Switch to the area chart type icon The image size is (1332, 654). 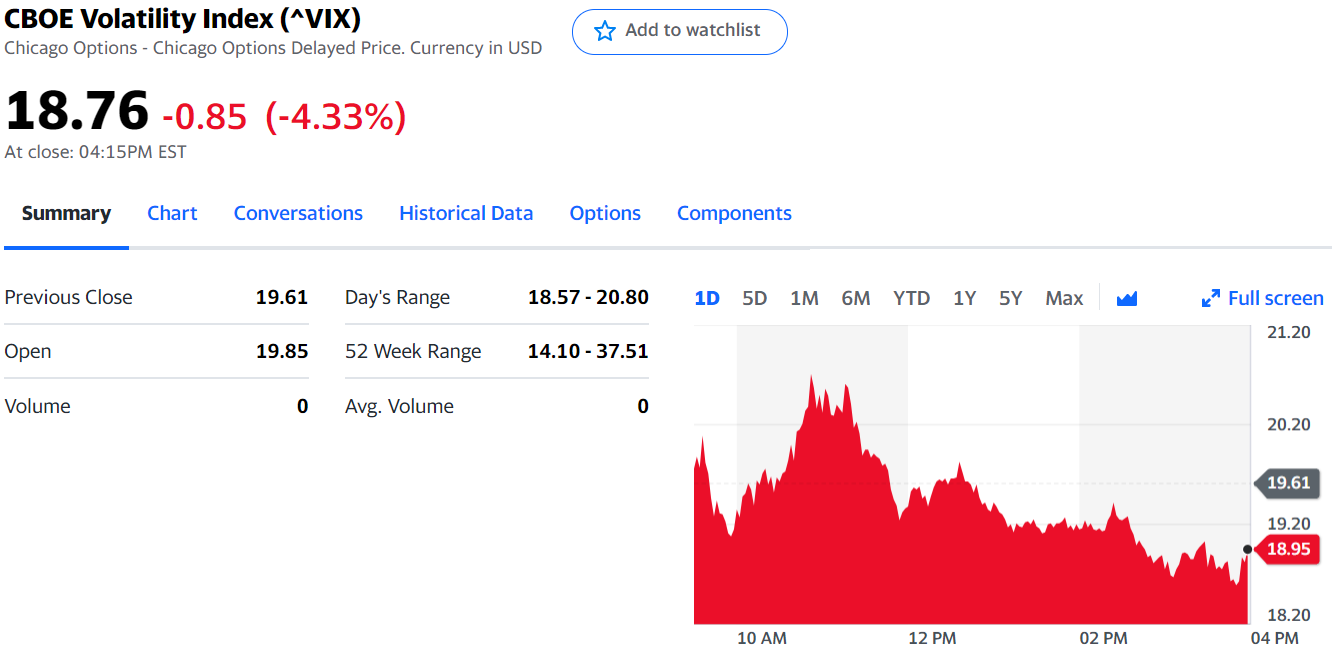1127,298
